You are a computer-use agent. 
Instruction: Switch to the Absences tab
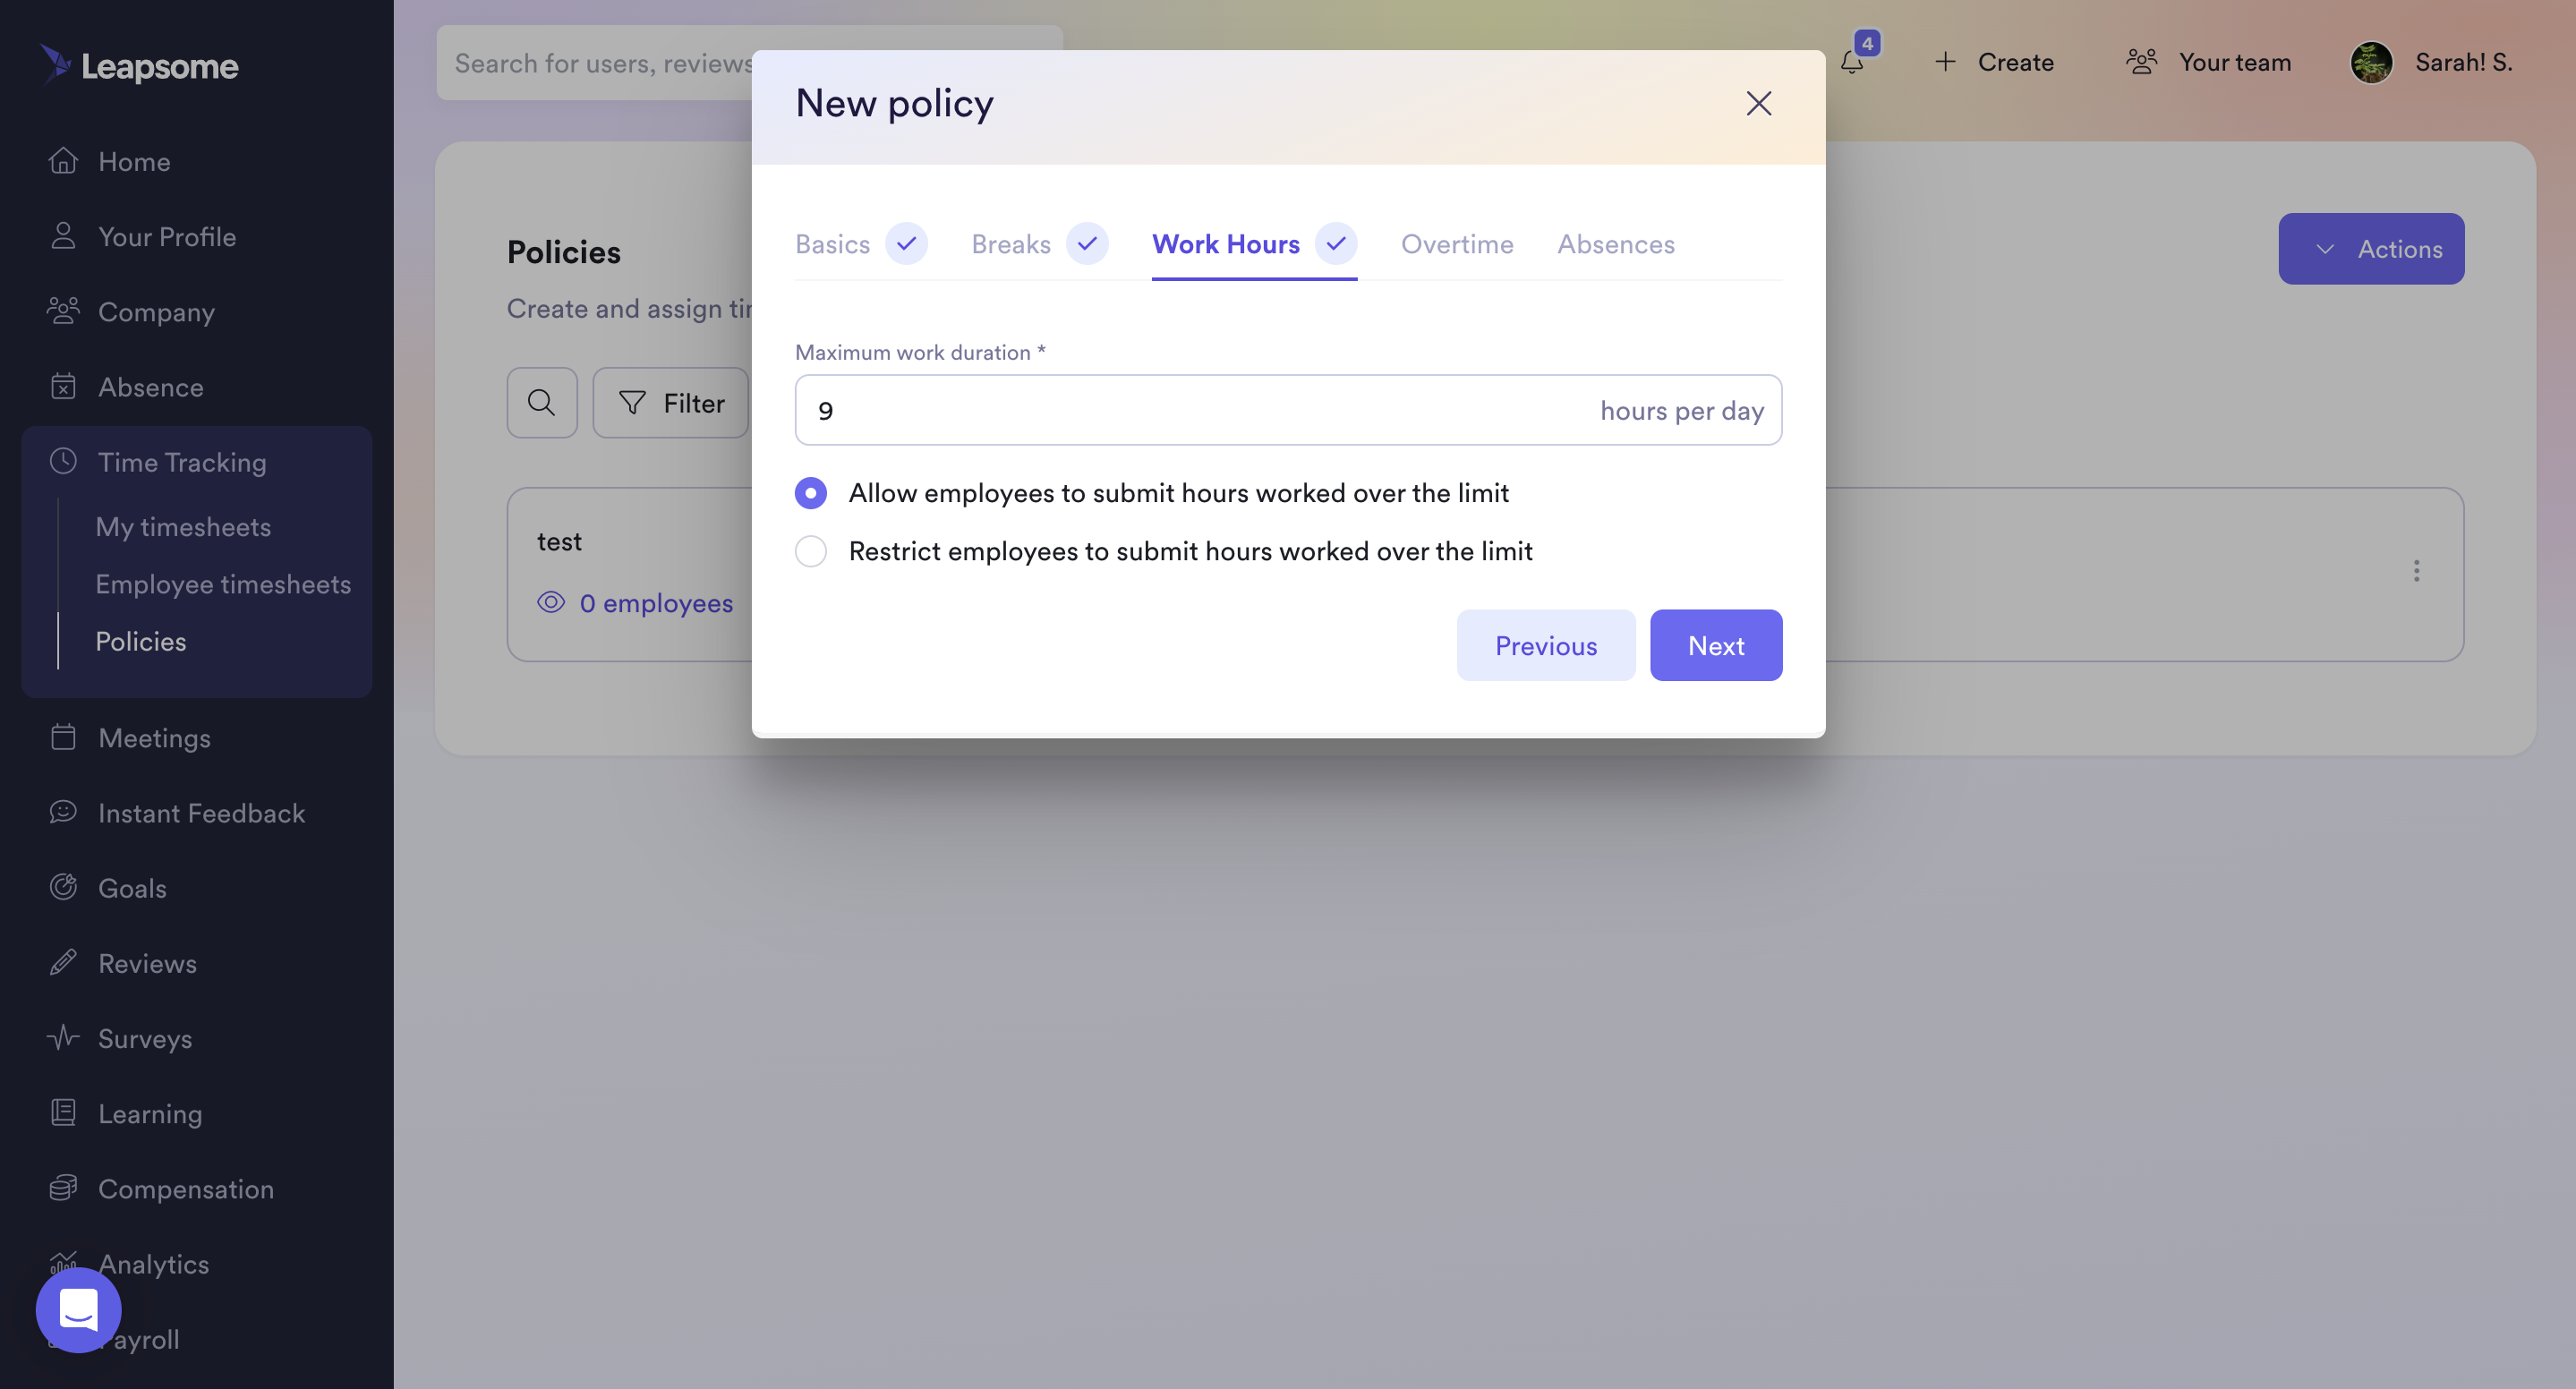point(1615,244)
